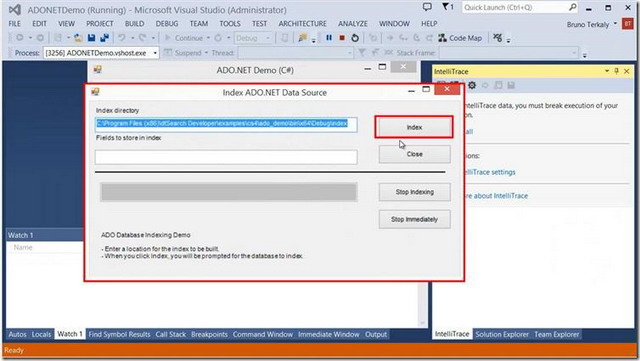
Task: Click the find-in-files icon before Pause
Action: tap(302, 38)
